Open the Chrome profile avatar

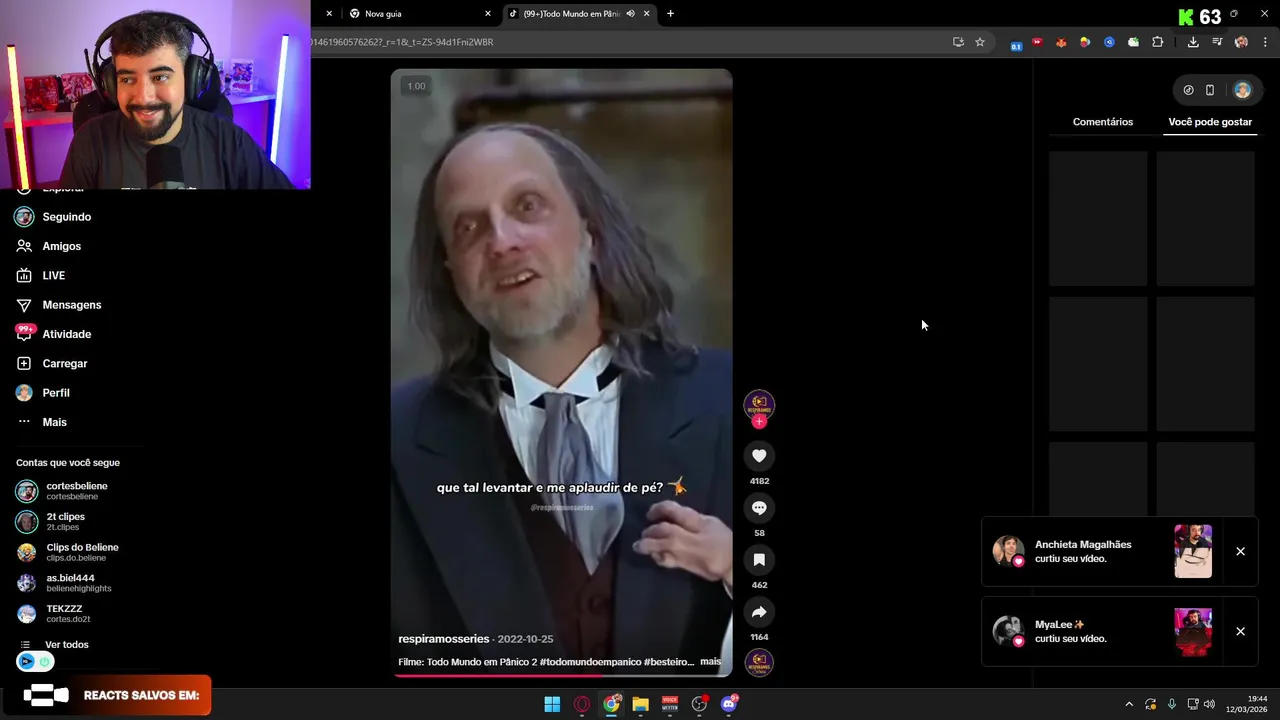pyautogui.click(x=1241, y=42)
